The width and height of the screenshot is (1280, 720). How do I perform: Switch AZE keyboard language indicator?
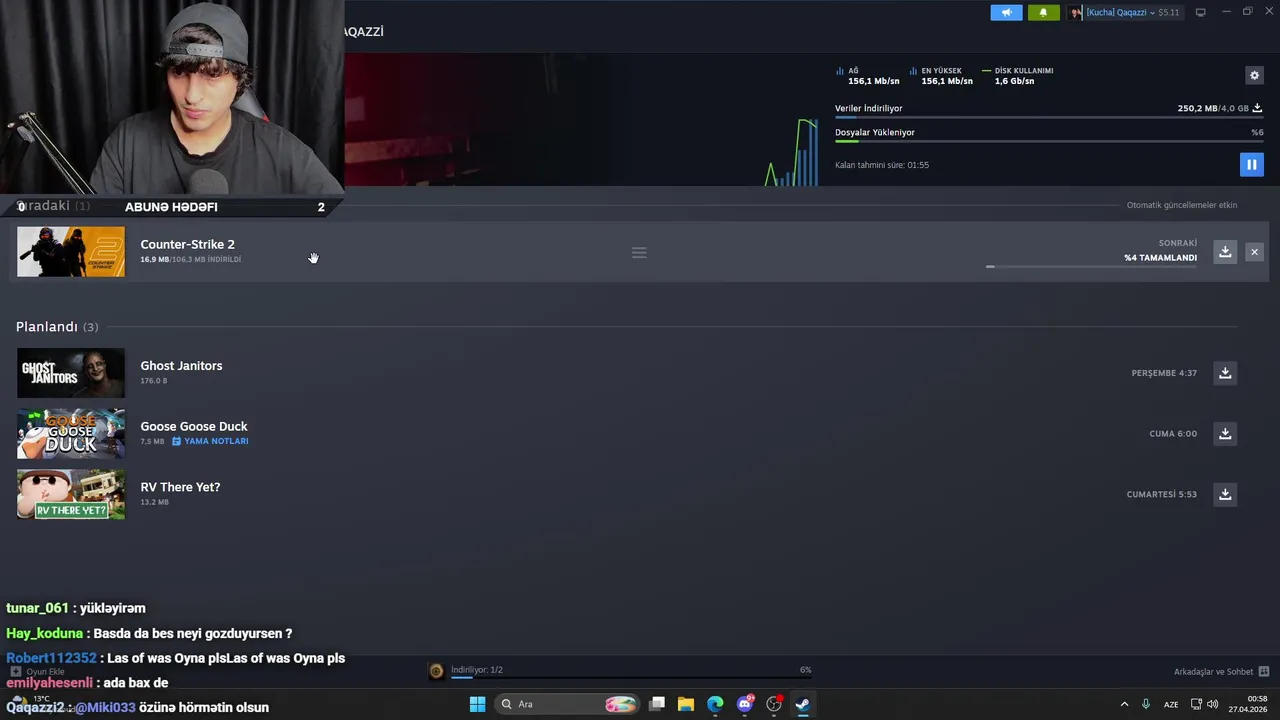1171,704
